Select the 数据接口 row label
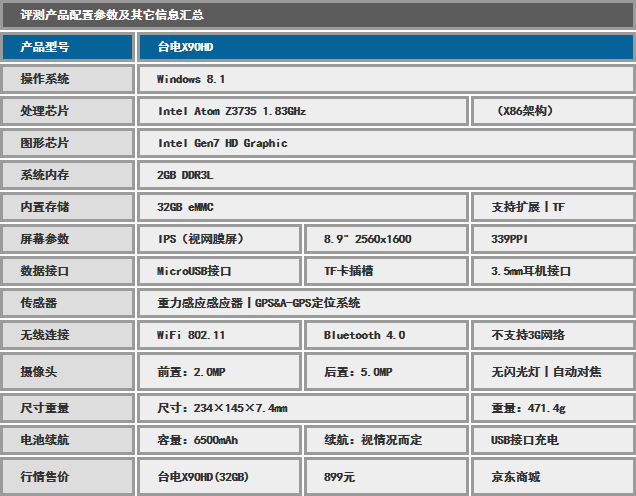Viewport: 636px width, 496px height. click(x=67, y=271)
